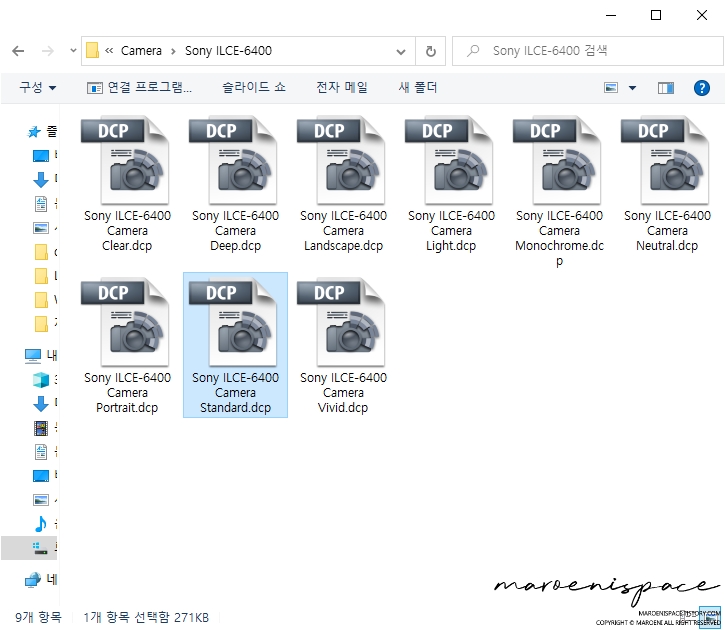Image resolution: width=726 pixels, height=630 pixels.
Task: Go back with the left arrow button
Action: click(x=18, y=51)
